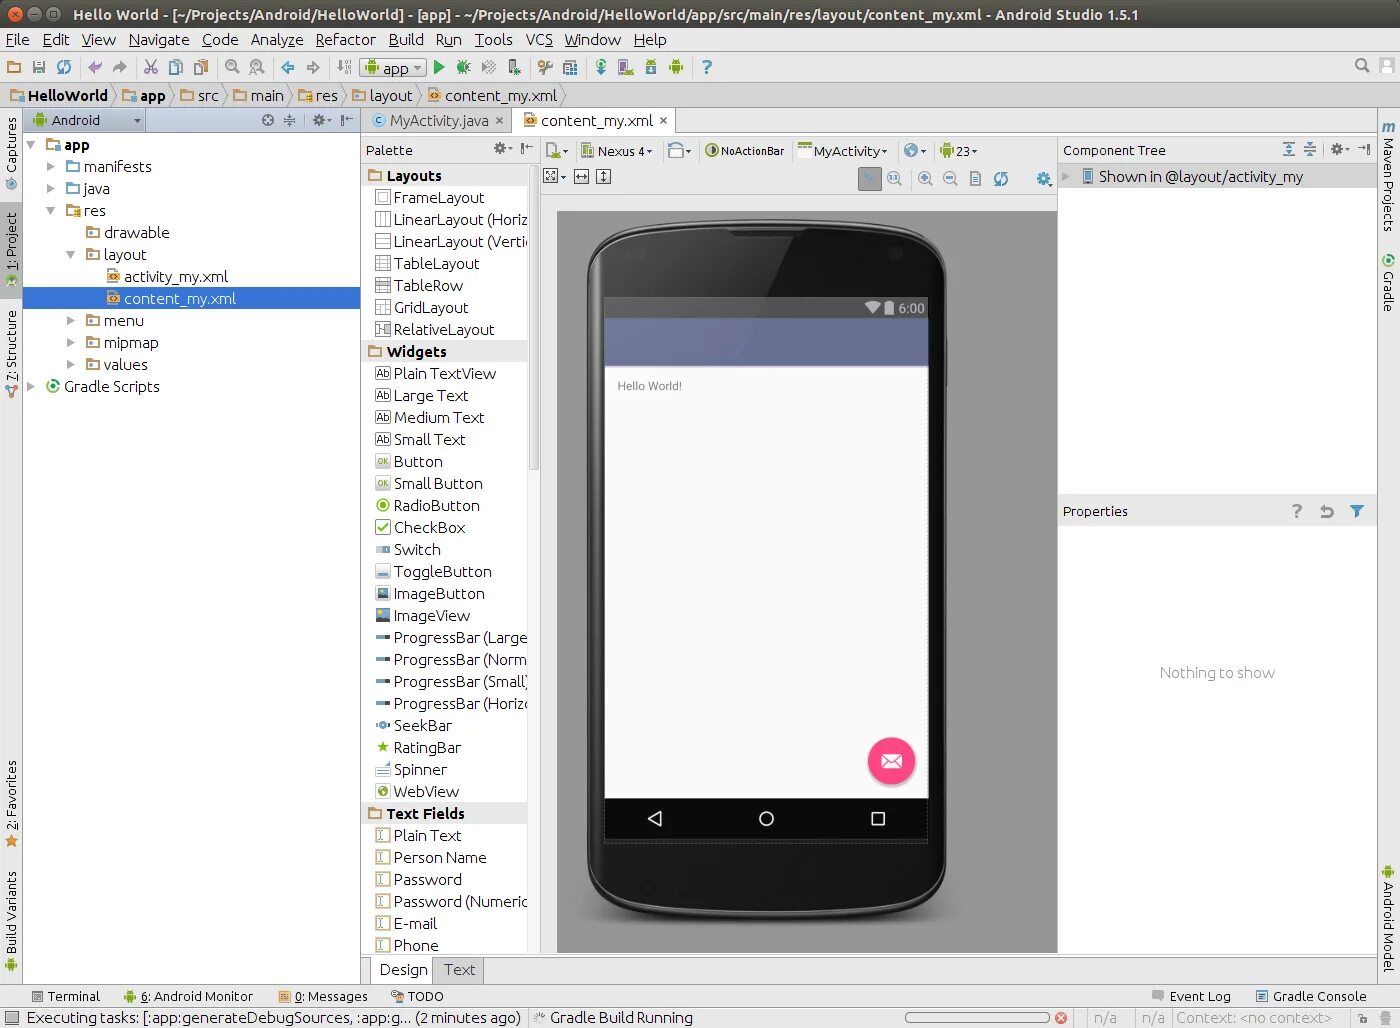Click the Properties panel filter icon
The width and height of the screenshot is (1400, 1028).
[x=1357, y=511]
